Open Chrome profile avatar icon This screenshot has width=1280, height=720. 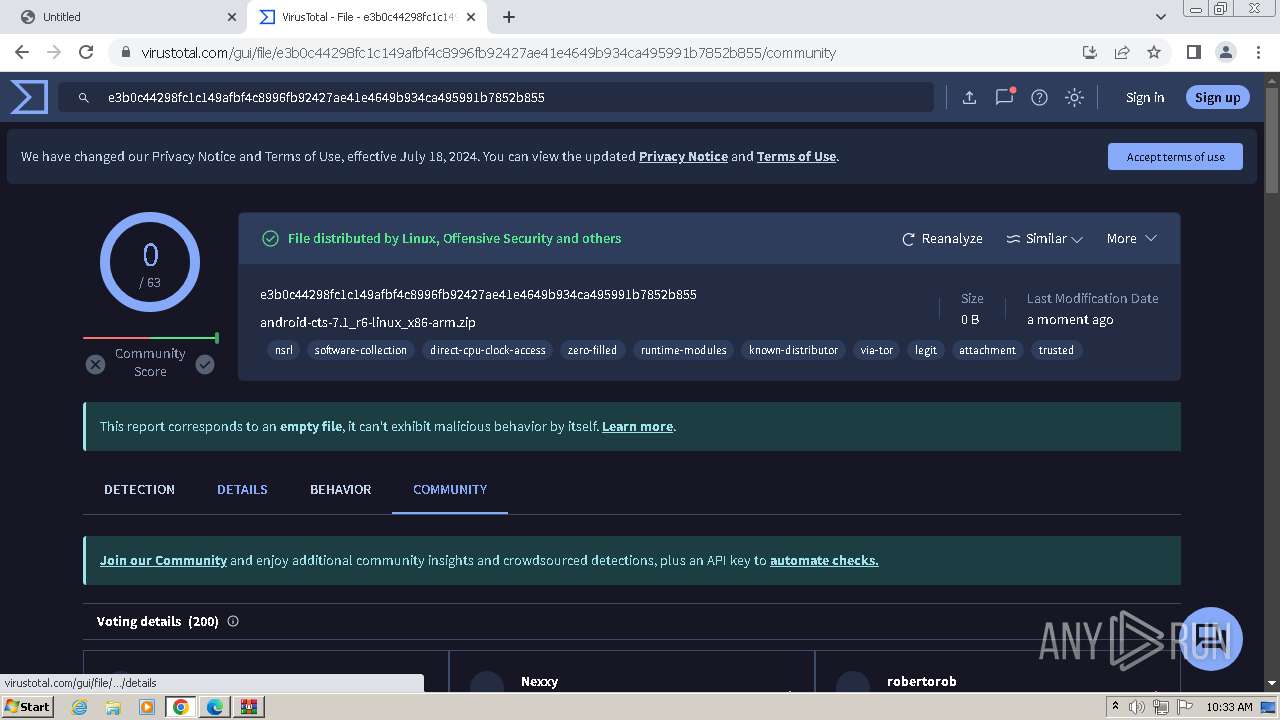[1225, 52]
